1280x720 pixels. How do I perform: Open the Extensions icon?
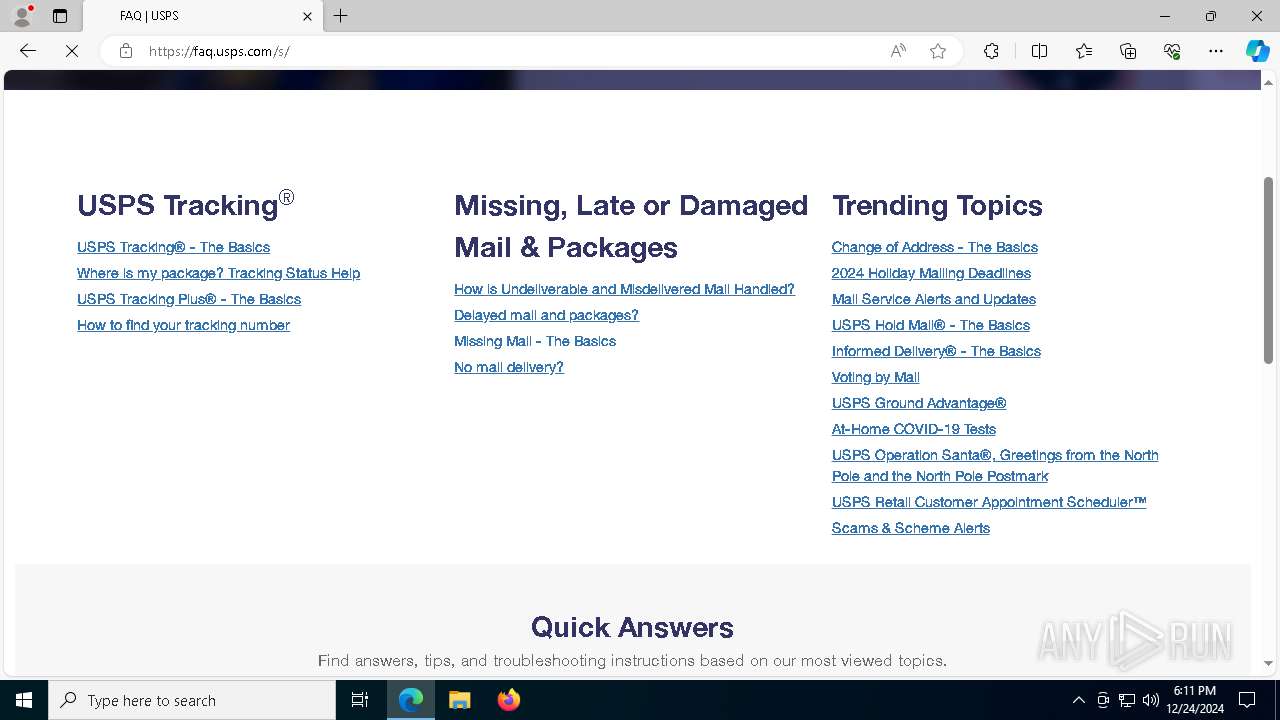pyautogui.click(x=991, y=51)
